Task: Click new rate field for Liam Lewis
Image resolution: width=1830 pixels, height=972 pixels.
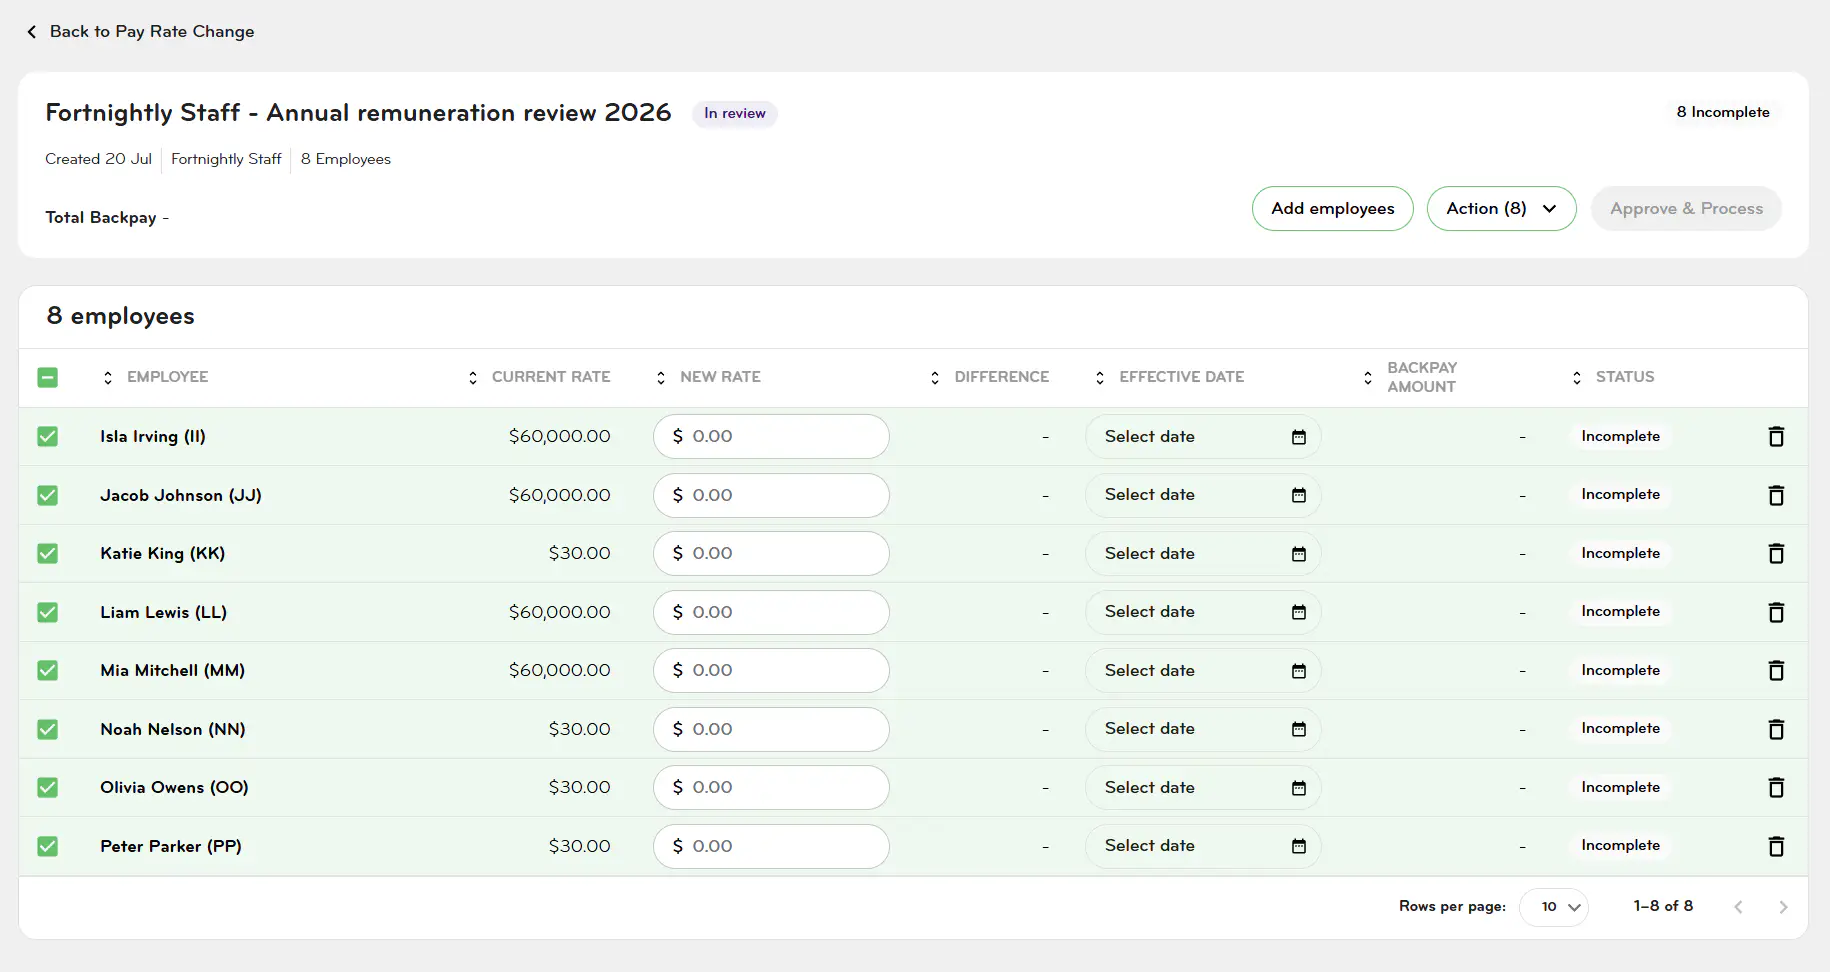Action: pos(771,612)
